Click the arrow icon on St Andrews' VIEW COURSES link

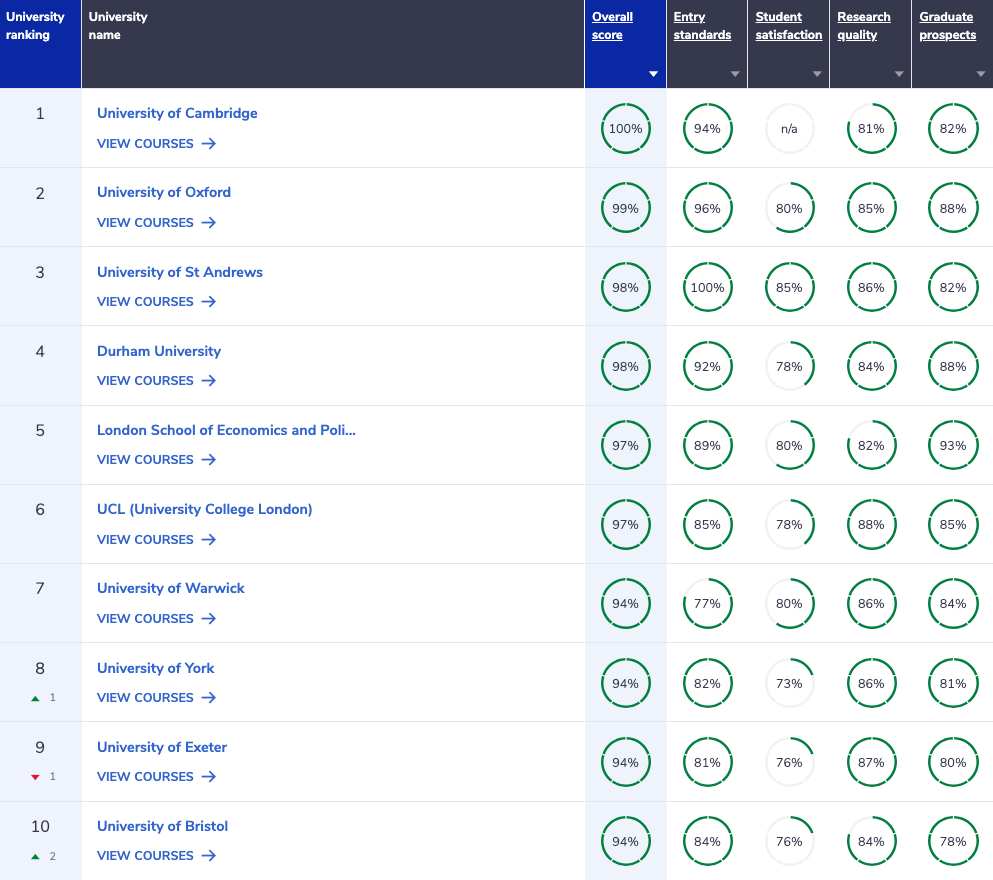point(208,302)
